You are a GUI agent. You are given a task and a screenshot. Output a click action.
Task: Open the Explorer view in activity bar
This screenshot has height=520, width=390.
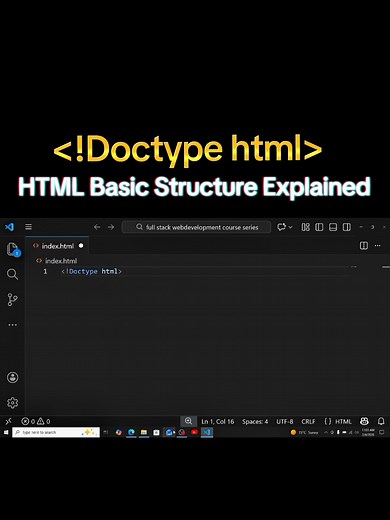(x=13, y=249)
